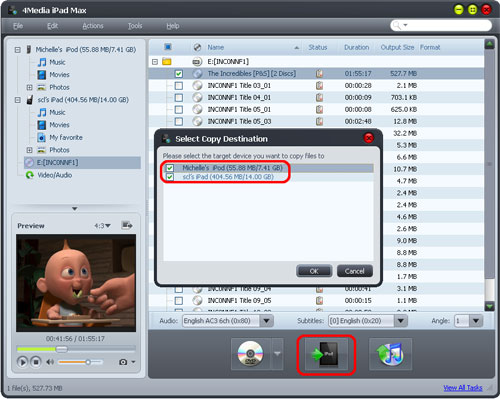Open the Subtitles dropdown
This screenshot has height=399, width=500.
click(x=401, y=321)
